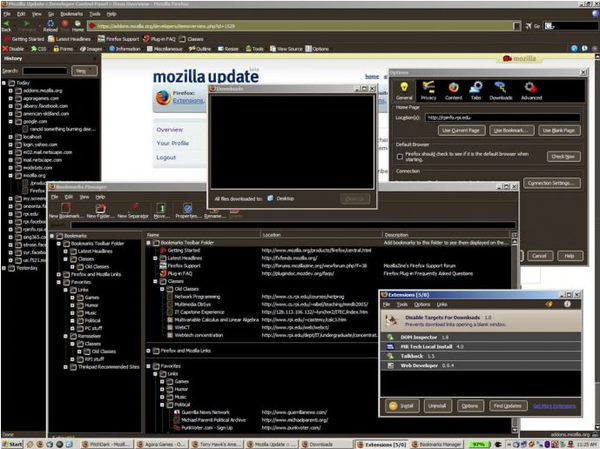The width and height of the screenshot is (600, 449).
Task: Select DOM Inspector in the Extensions list
Action: 481,337
